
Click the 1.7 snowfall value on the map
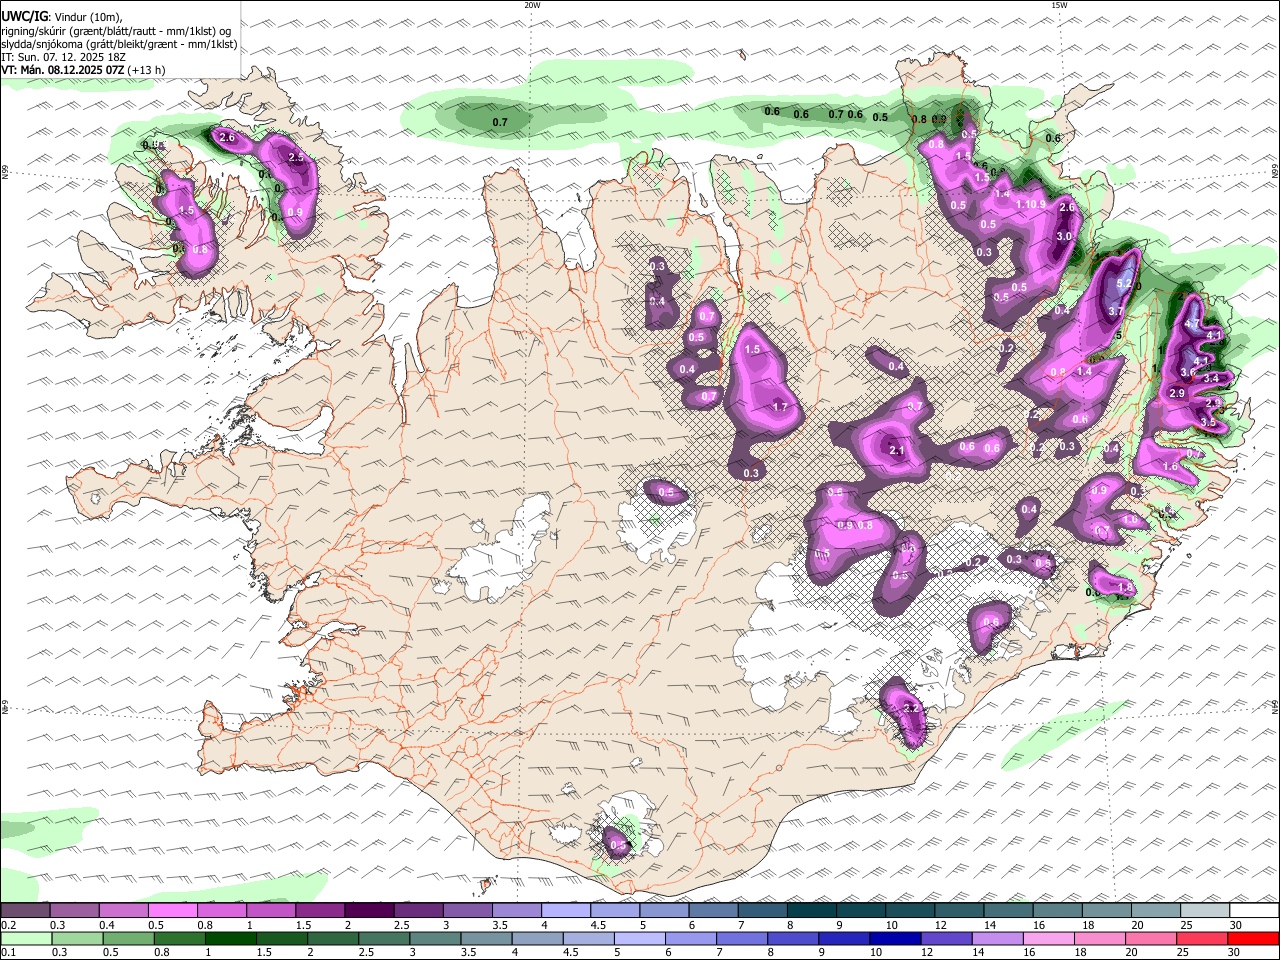click(781, 406)
